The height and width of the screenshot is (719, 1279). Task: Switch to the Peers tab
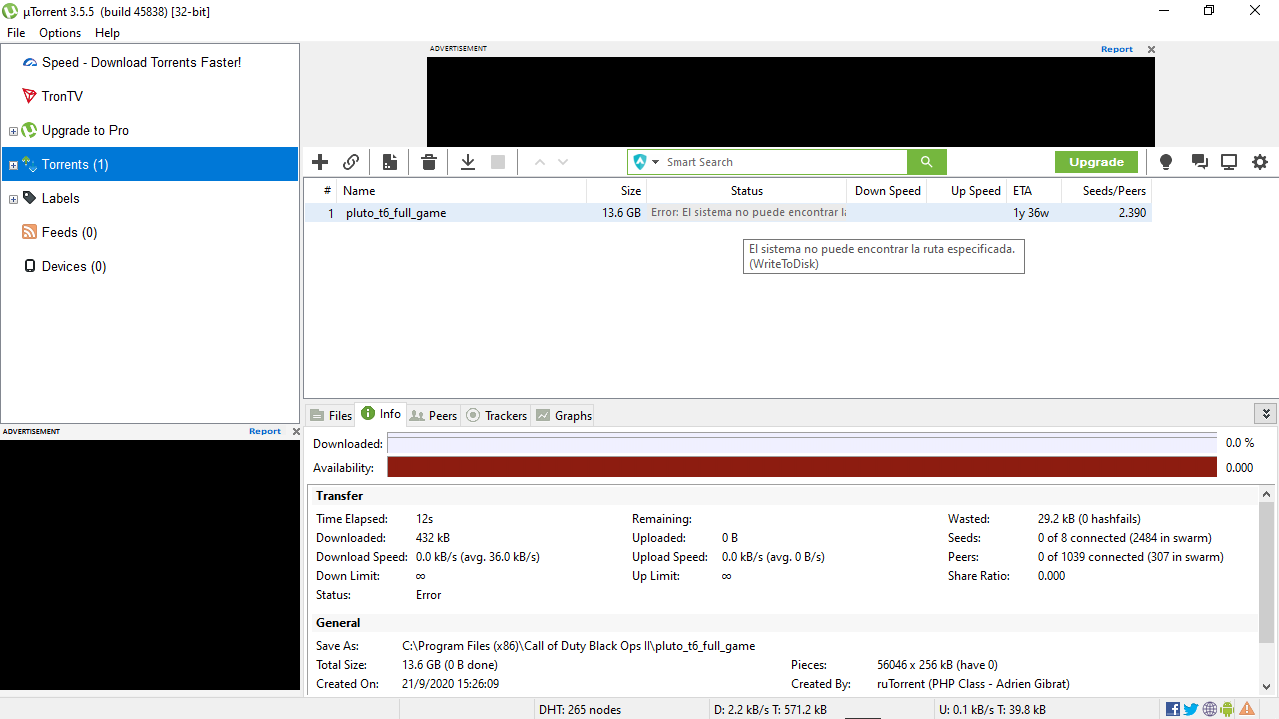tap(433, 415)
